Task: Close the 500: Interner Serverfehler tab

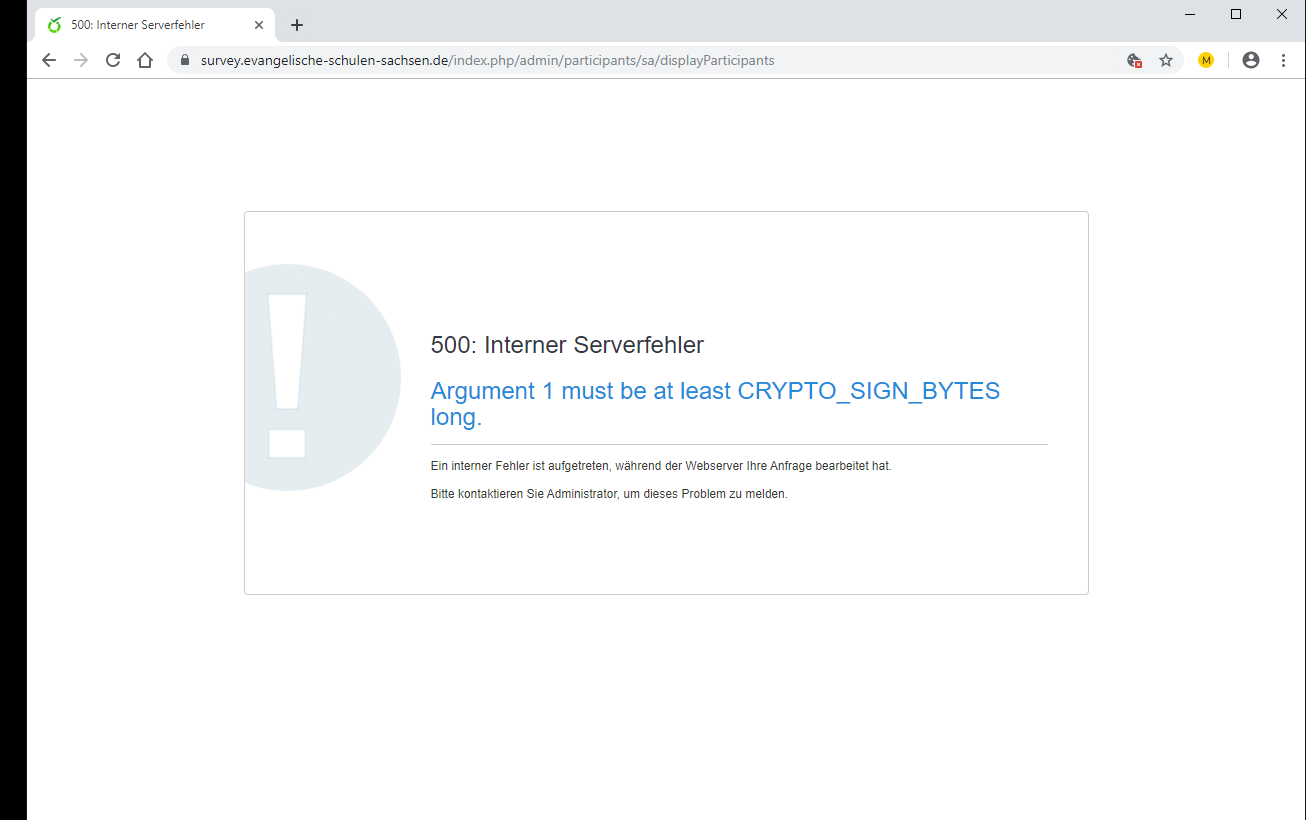Action: 258,25
